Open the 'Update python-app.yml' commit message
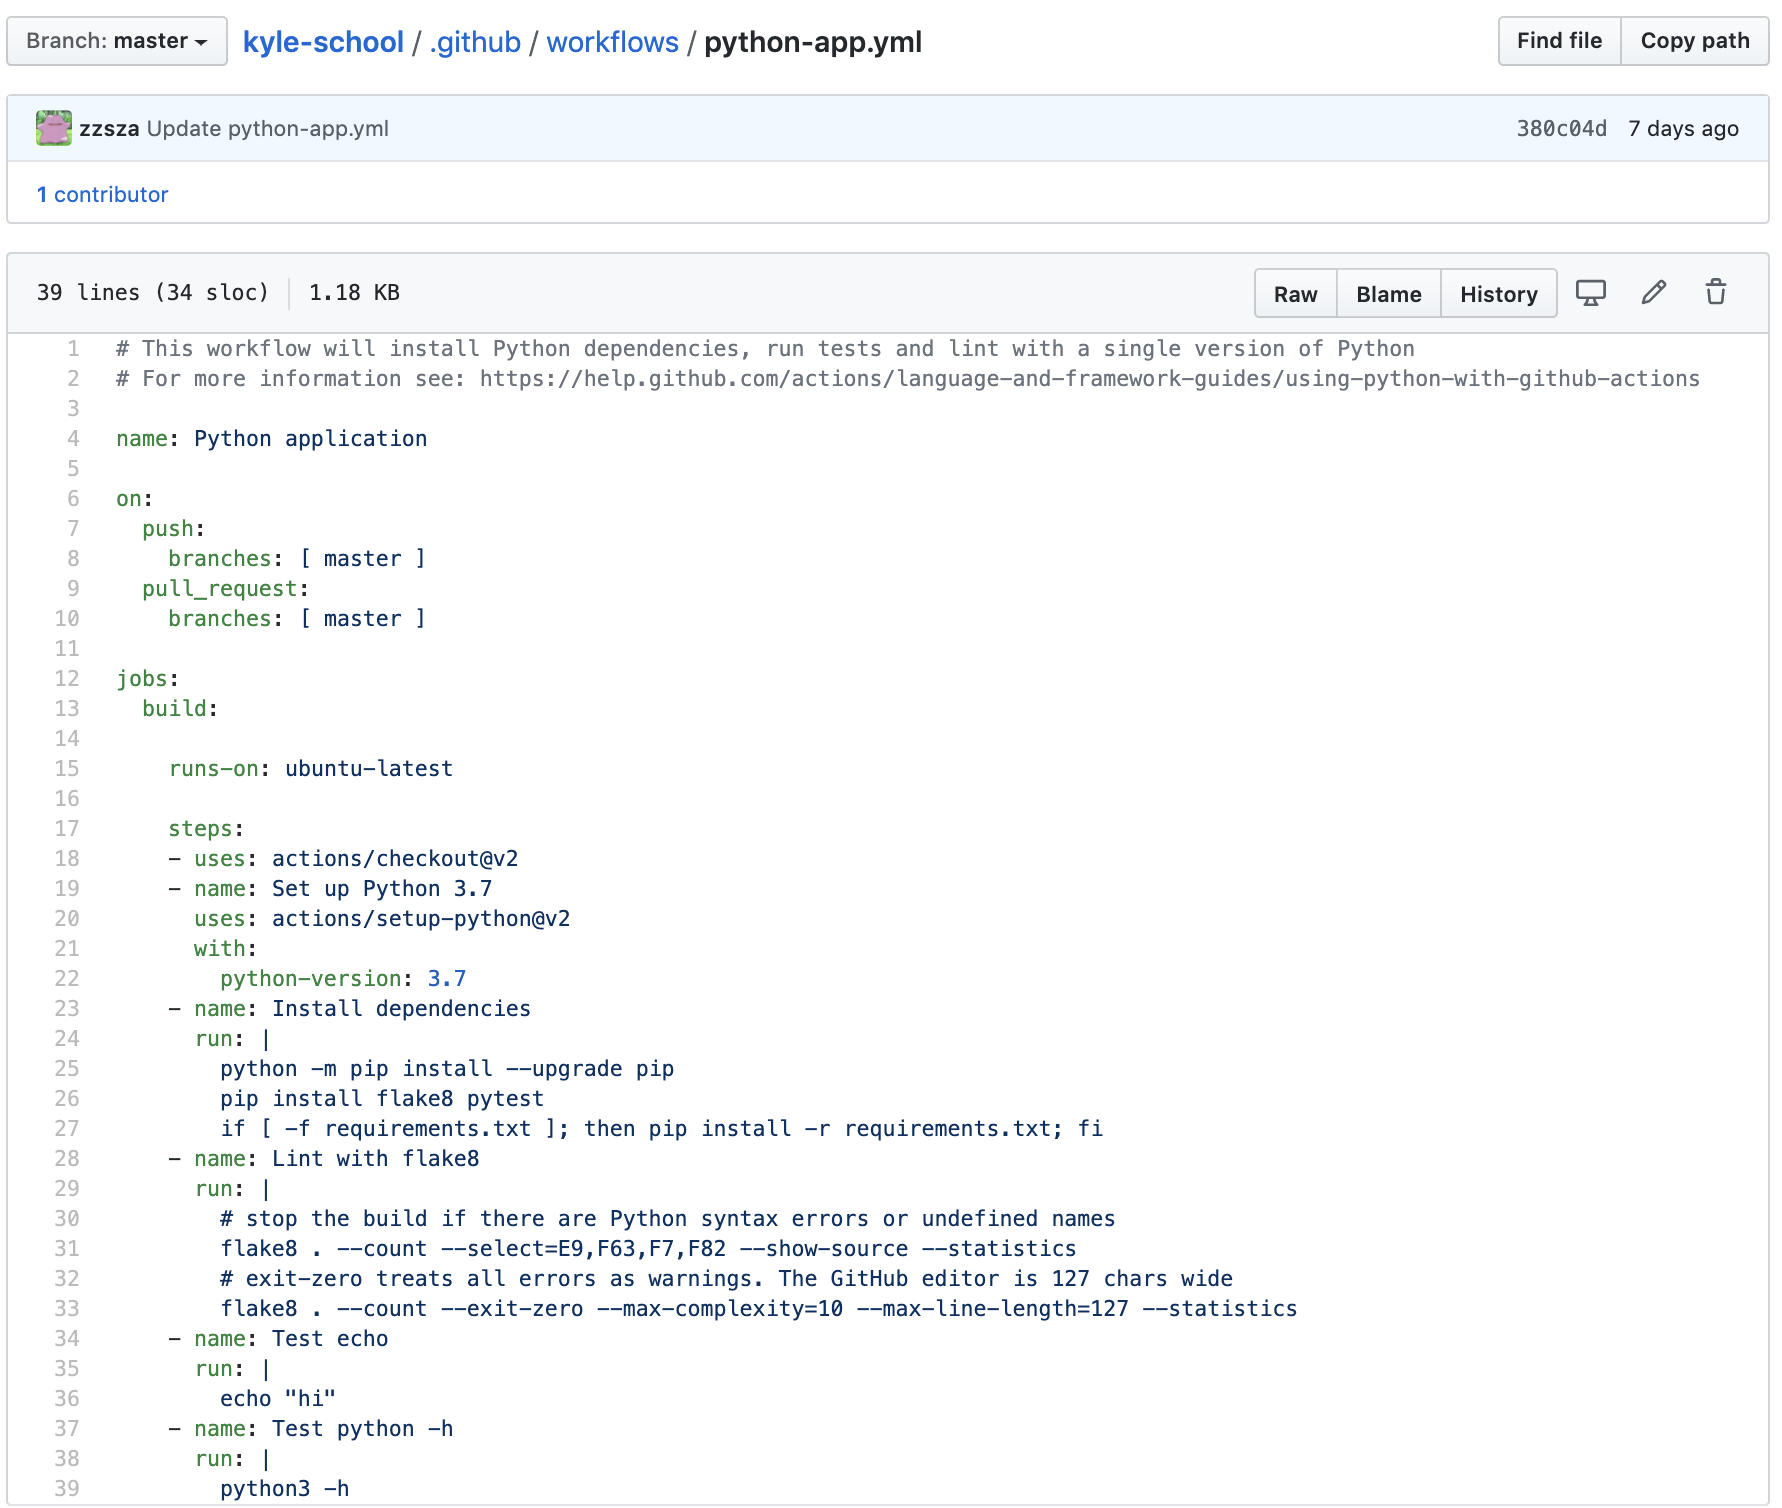 point(268,129)
